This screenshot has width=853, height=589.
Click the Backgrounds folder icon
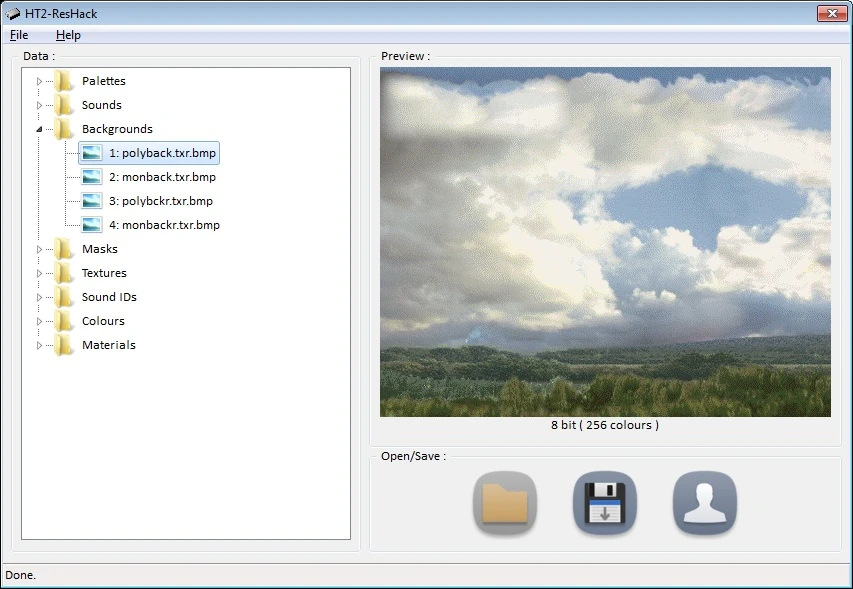point(64,129)
